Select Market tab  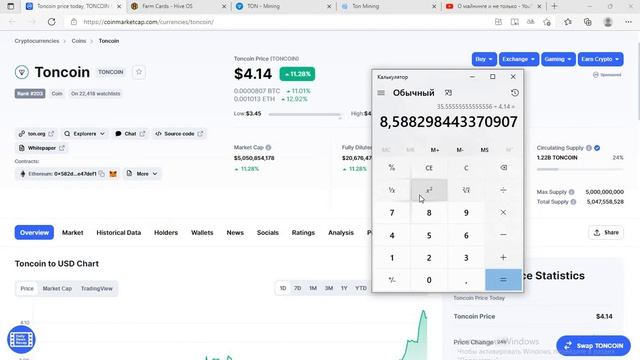73,233
